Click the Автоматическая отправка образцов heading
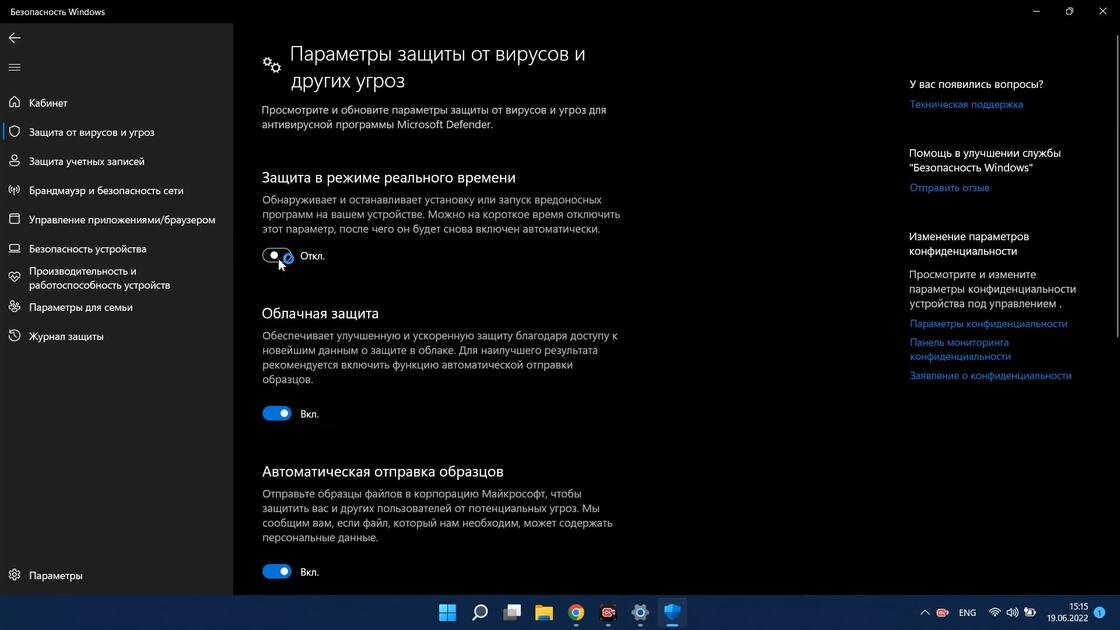 coord(383,471)
